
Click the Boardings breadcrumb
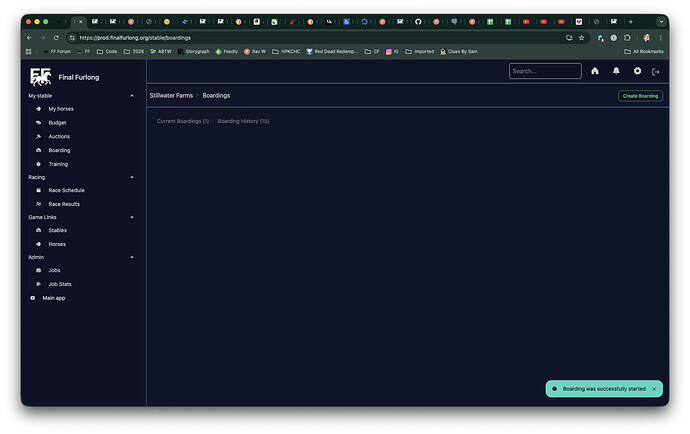pos(216,96)
